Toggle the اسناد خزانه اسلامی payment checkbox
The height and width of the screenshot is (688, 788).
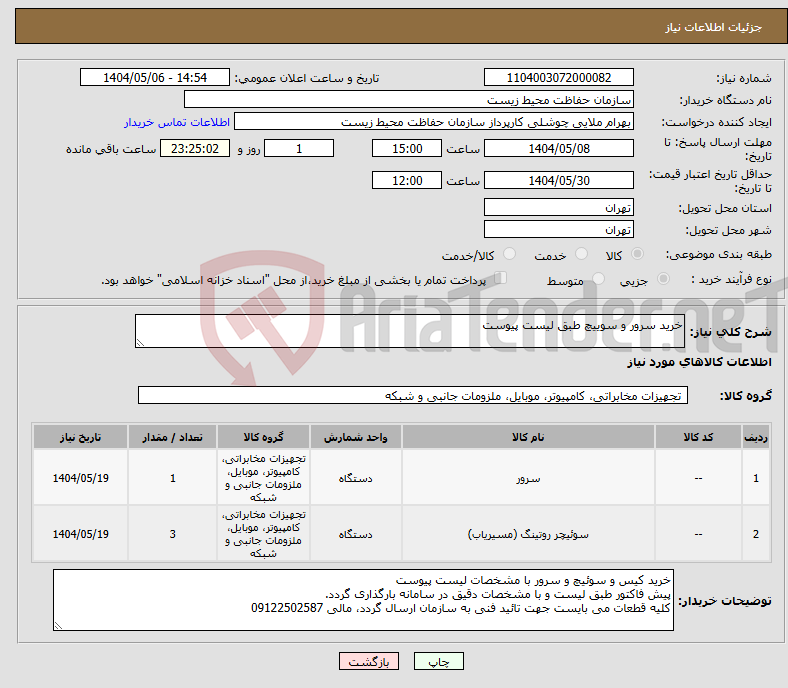(x=500, y=277)
